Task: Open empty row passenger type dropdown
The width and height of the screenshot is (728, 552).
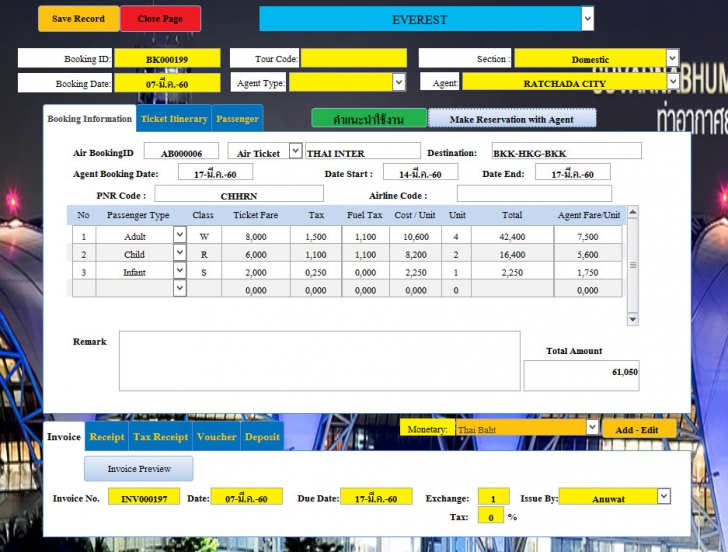Action: [180, 288]
